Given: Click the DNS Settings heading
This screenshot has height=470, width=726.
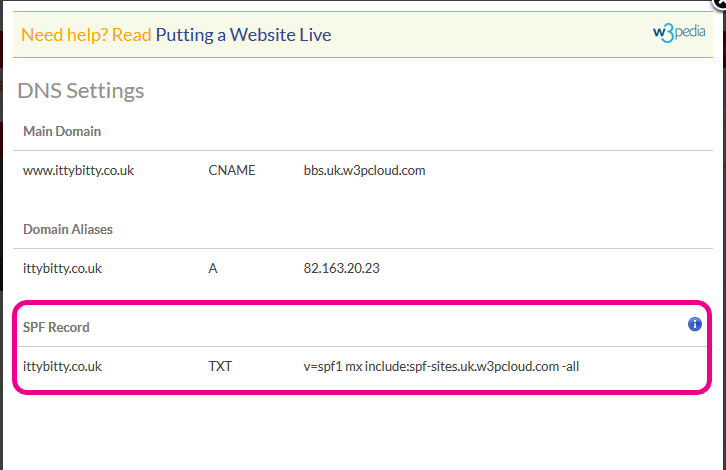Looking at the screenshot, I should (x=81, y=91).
